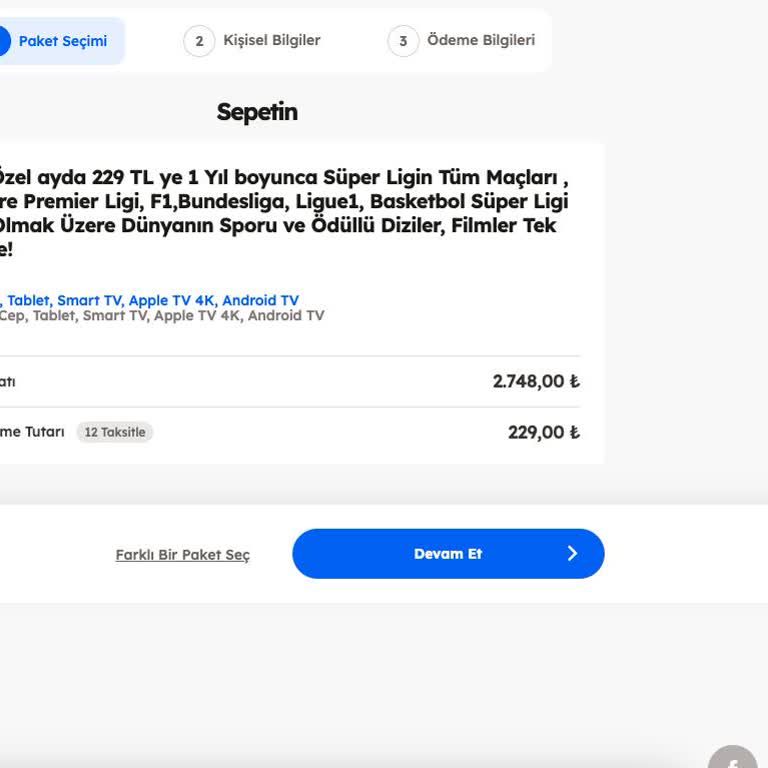Click the gray device list text

click(x=160, y=315)
